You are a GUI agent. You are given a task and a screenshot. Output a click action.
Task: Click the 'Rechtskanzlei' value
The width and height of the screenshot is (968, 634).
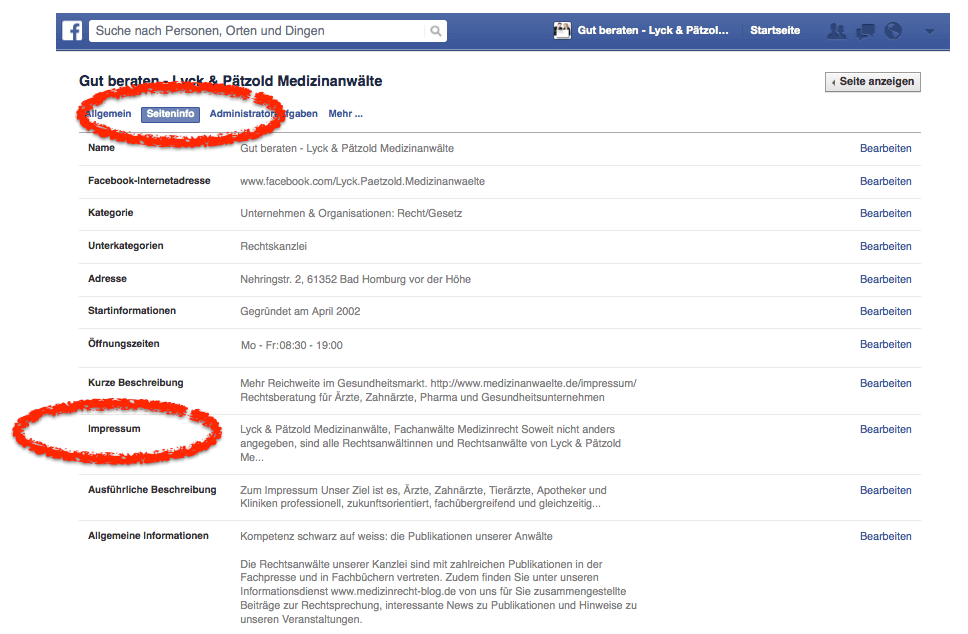tap(273, 246)
